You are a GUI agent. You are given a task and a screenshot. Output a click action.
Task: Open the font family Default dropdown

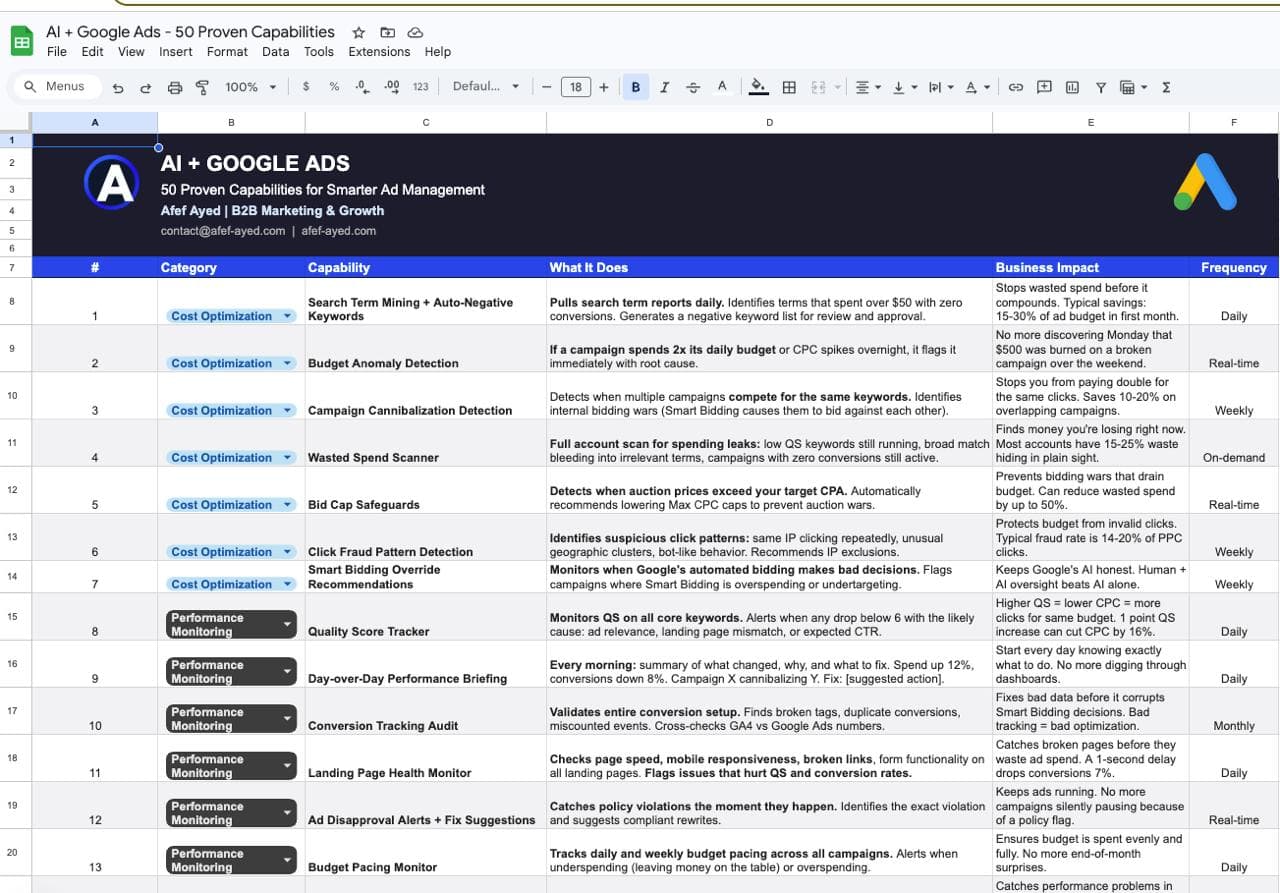[x=486, y=87]
